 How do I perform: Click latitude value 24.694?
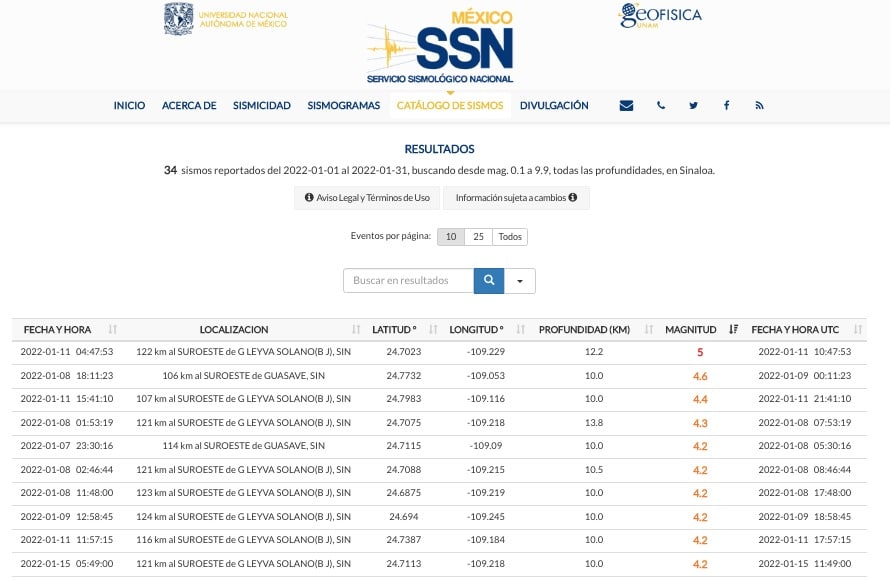coord(404,517)
